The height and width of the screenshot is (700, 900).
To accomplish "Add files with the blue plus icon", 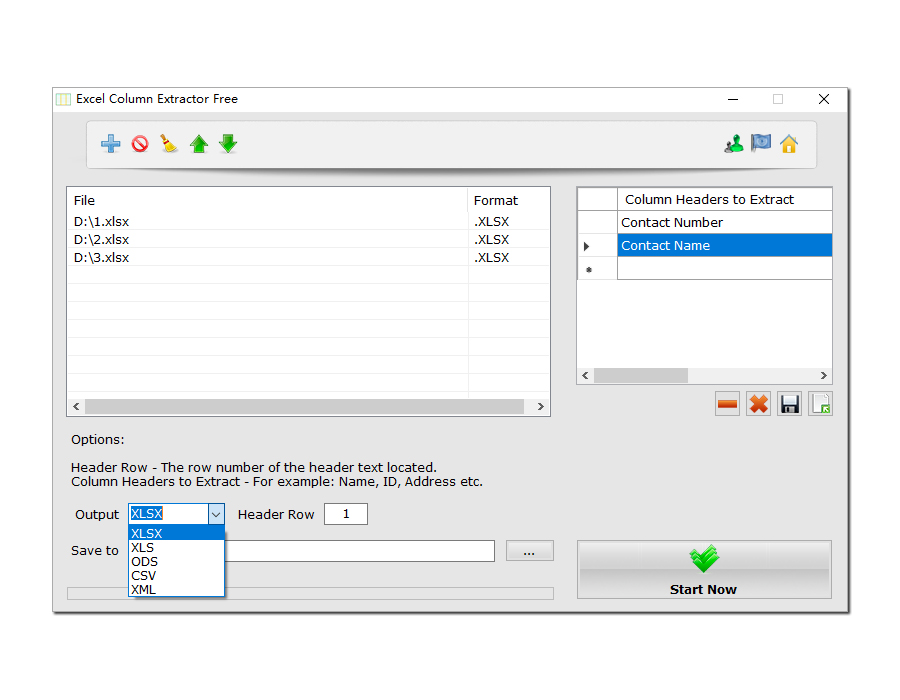I will pyautogui.click(x=110, y=143).
